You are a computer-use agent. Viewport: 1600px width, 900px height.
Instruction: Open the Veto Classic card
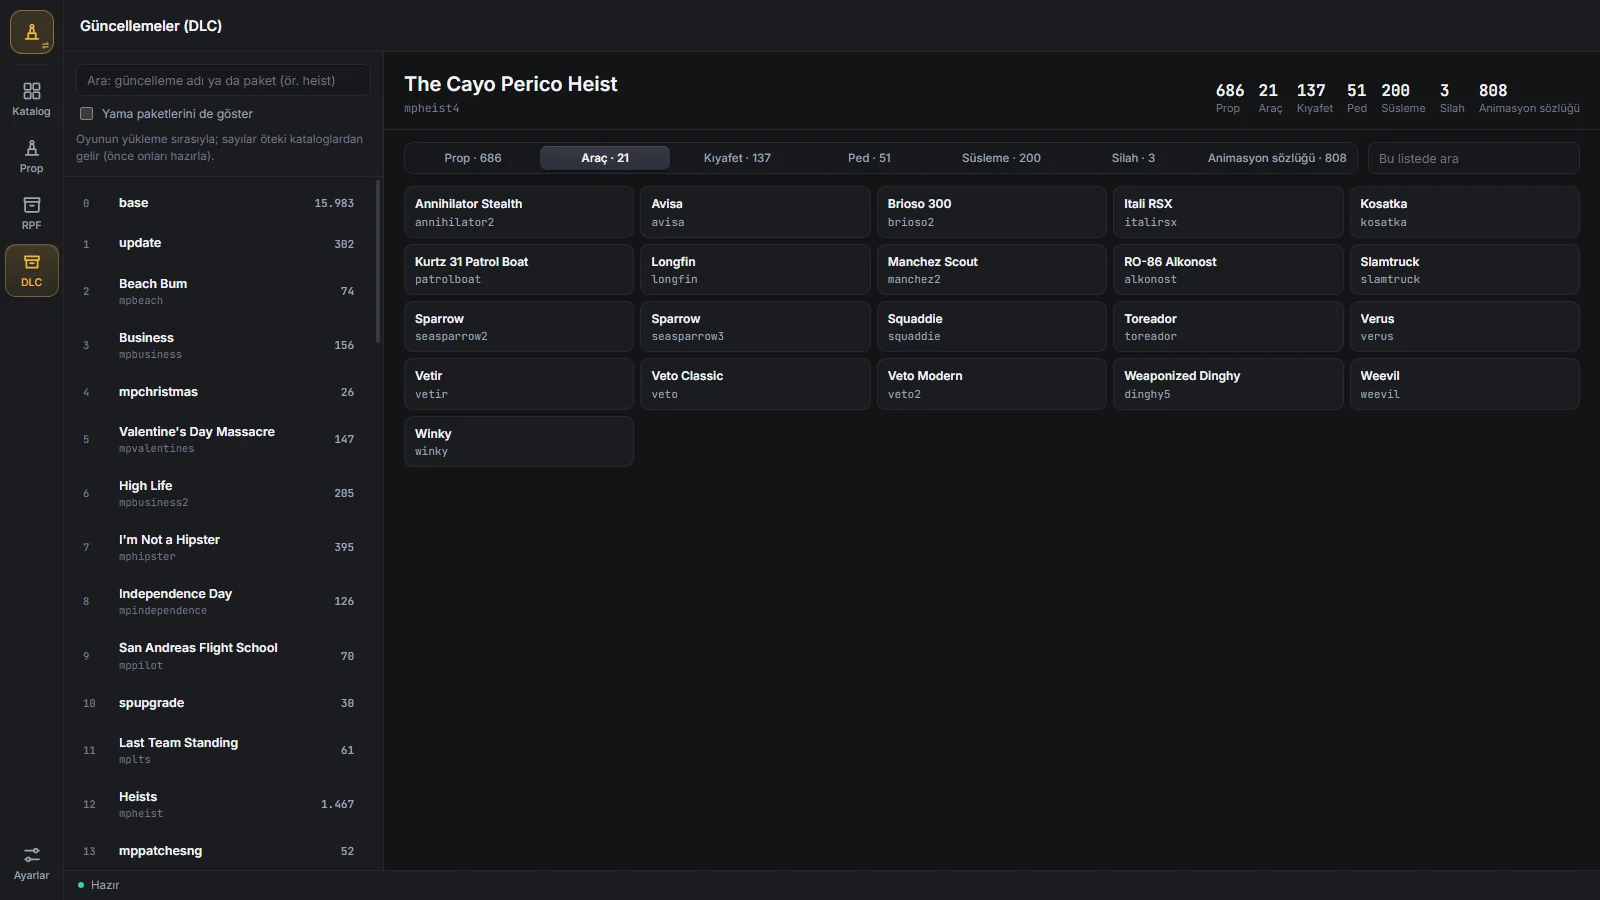755,384
